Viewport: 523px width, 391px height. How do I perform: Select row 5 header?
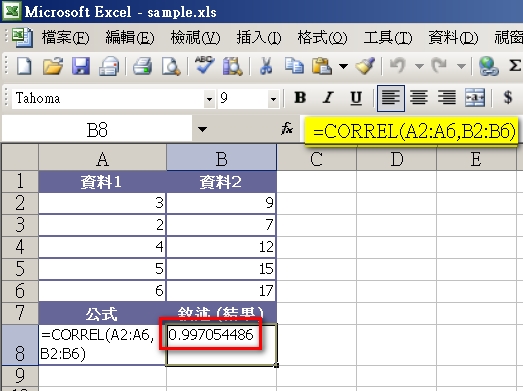(x=20, y=269)
